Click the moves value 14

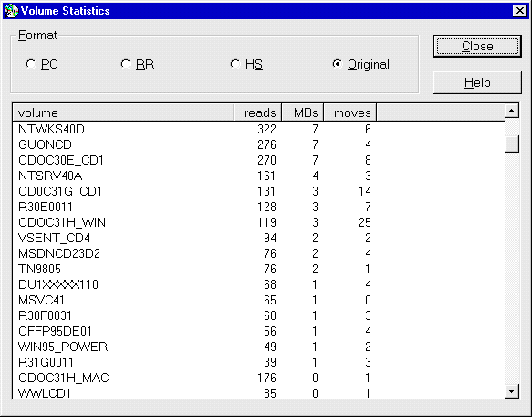[364, 191]
